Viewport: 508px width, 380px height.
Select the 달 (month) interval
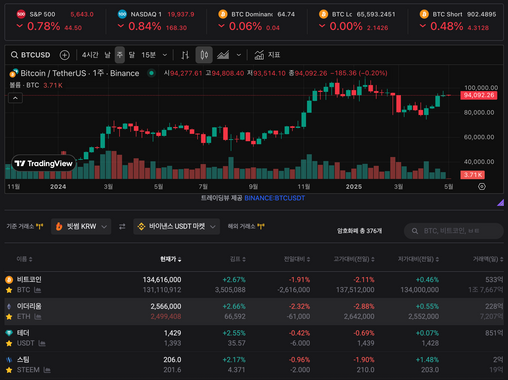point(132,55)
